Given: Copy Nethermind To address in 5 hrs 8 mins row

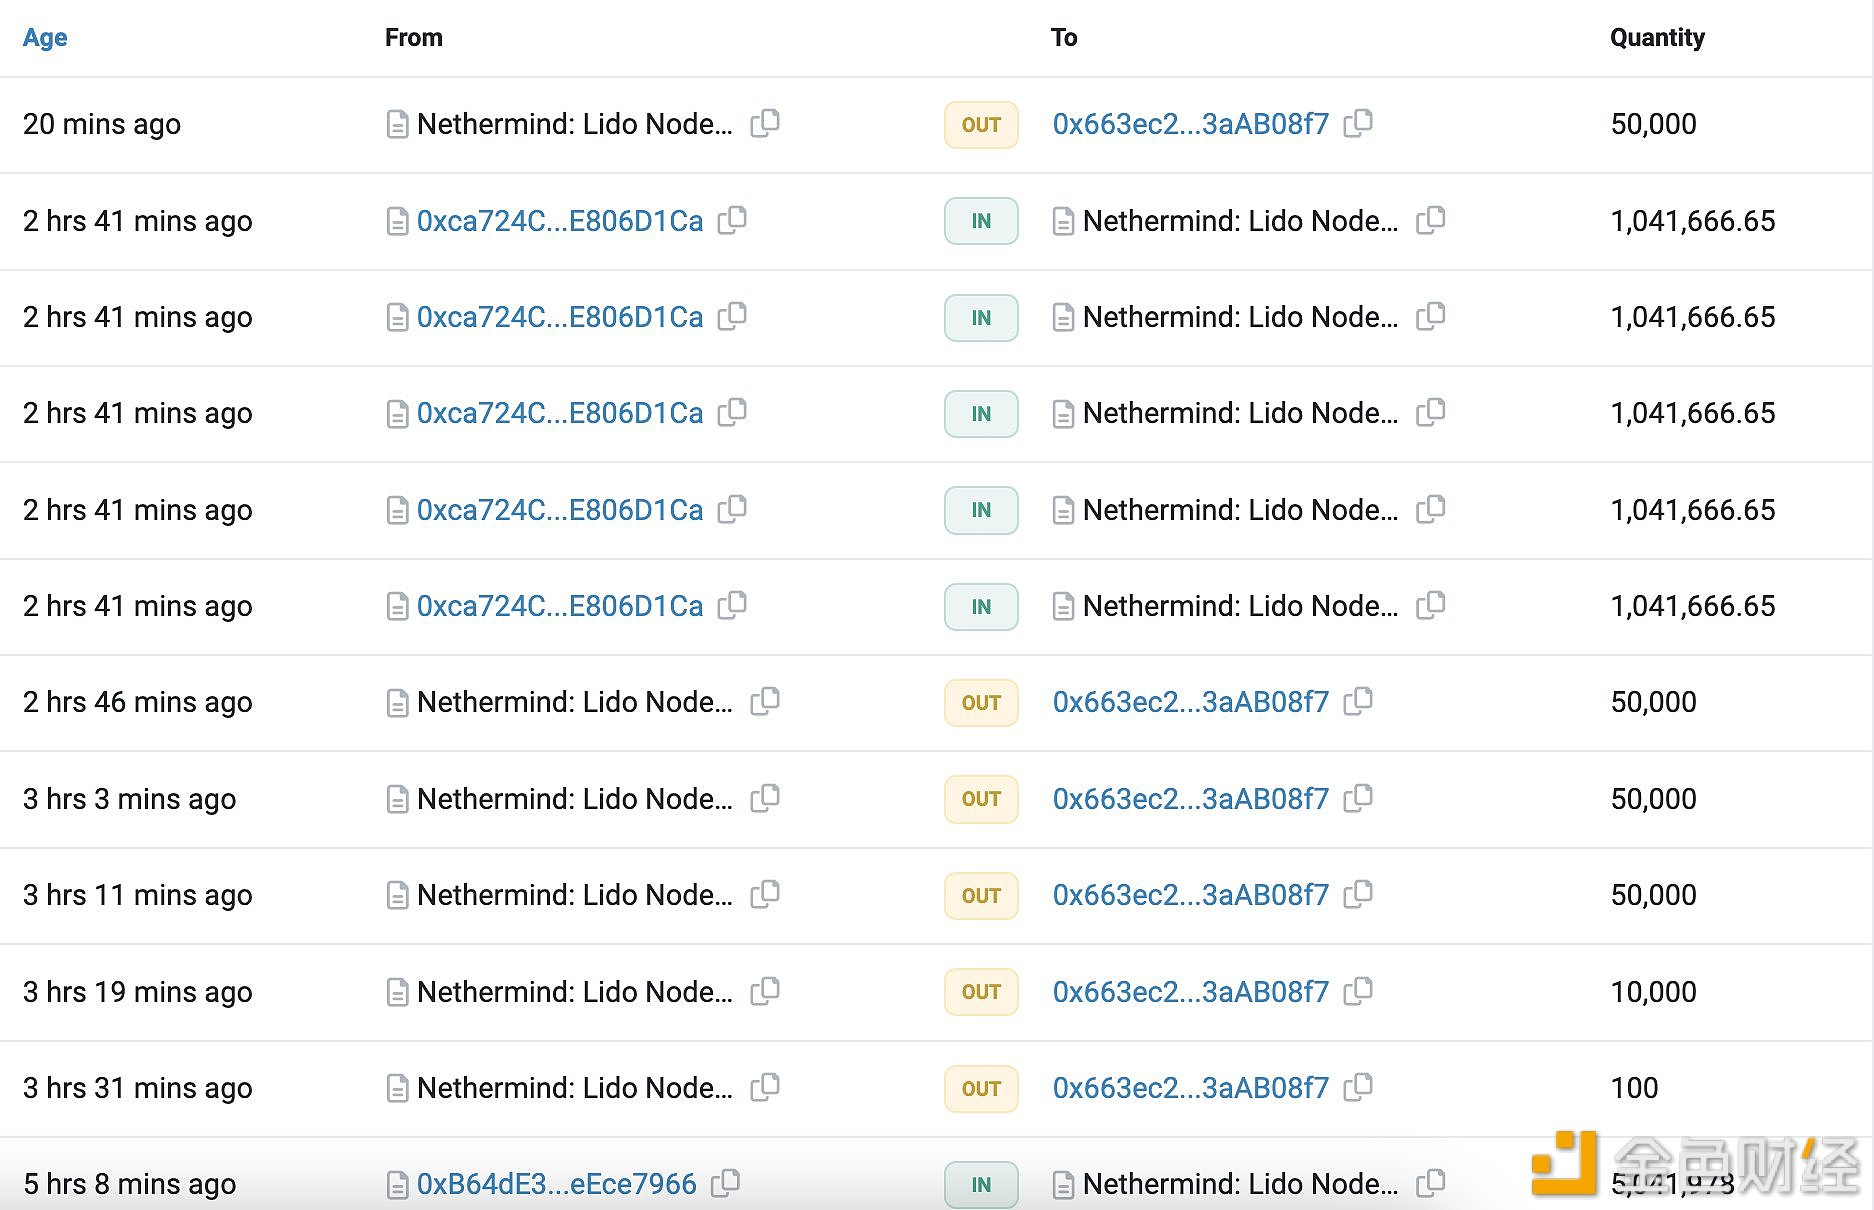Looking at the screenshot, I should (x=1431, y=1183).
